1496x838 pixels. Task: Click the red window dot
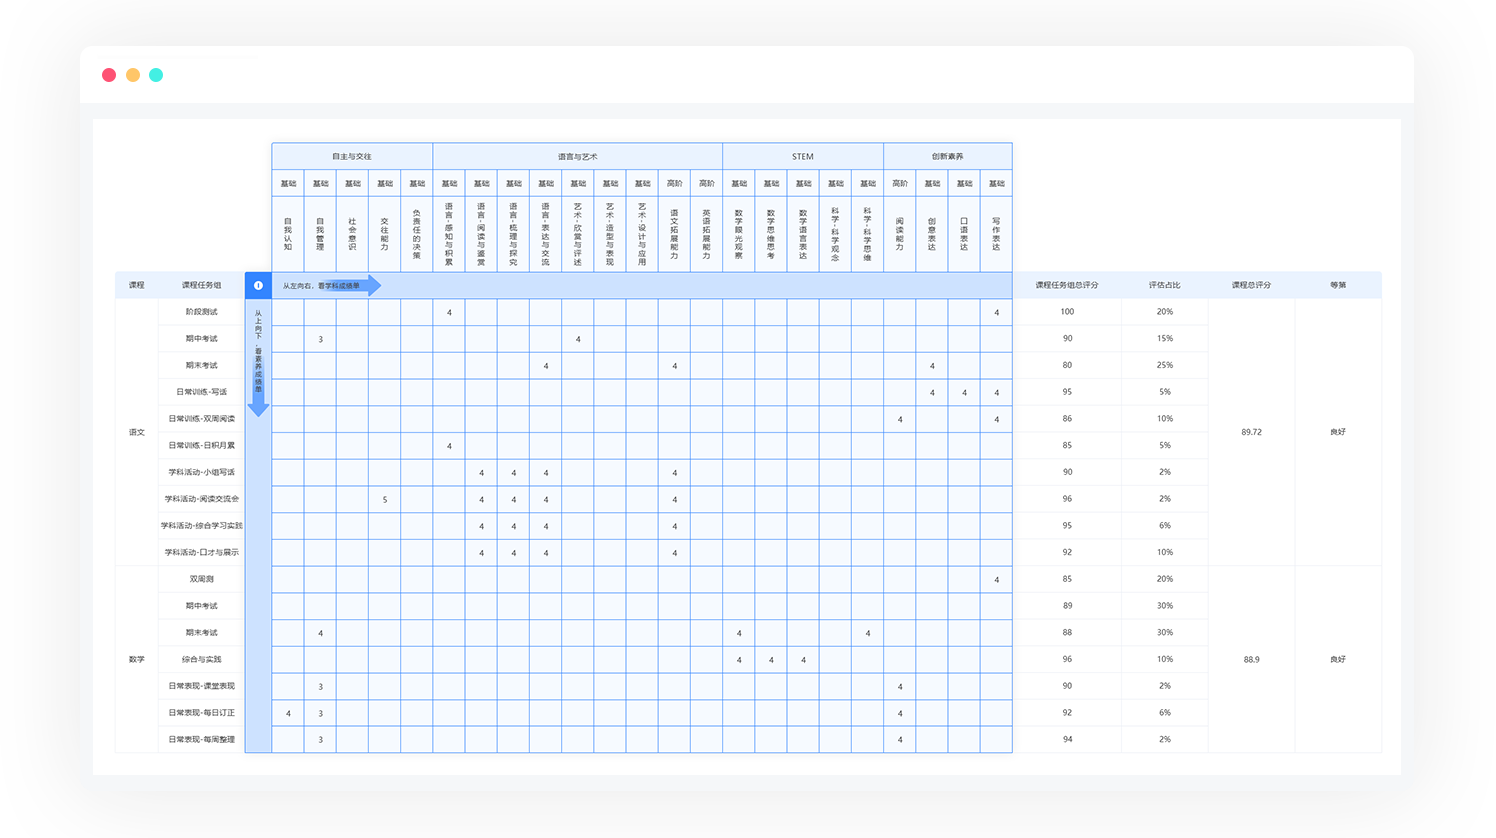[x=109, y=75]
